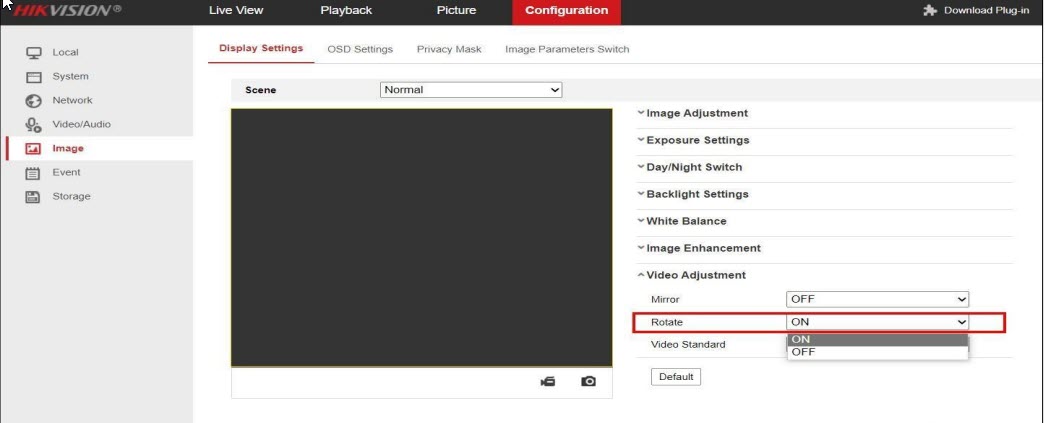Collapse the Video Adjustment section
The image size is (1045, 423).
tap(695, 275)
